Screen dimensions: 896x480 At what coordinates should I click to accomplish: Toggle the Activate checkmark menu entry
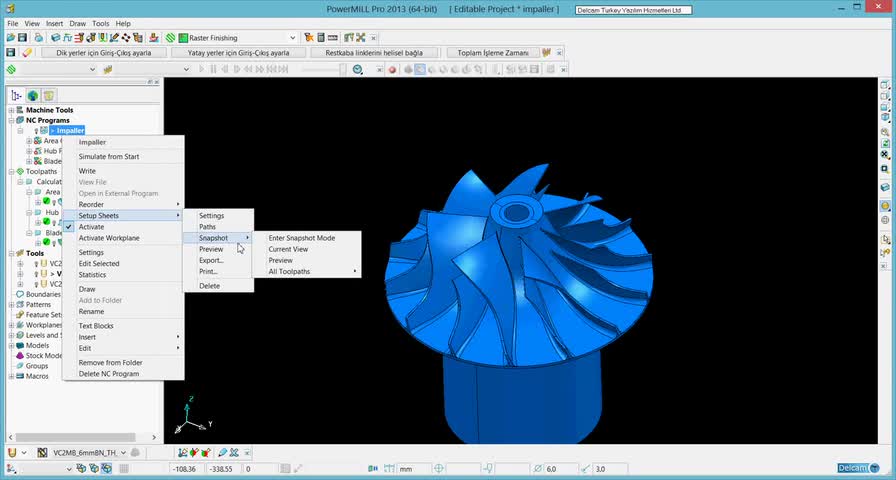coord(123,227)
